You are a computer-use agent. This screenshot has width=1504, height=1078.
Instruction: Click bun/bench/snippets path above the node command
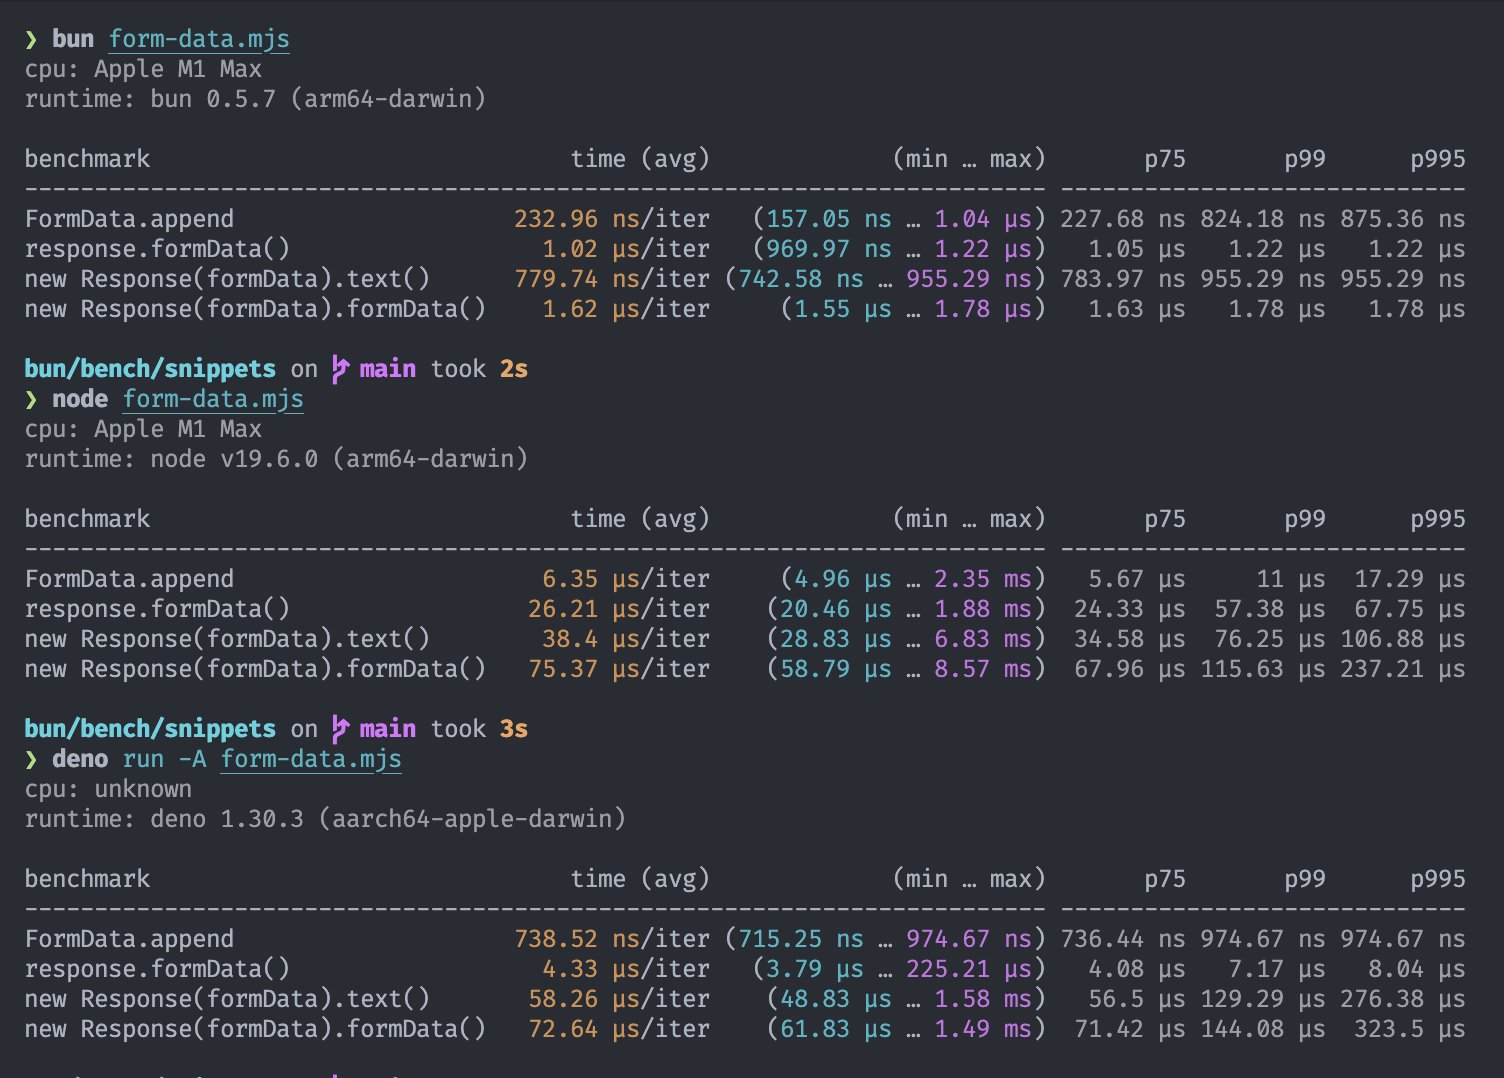coord(150,369)
